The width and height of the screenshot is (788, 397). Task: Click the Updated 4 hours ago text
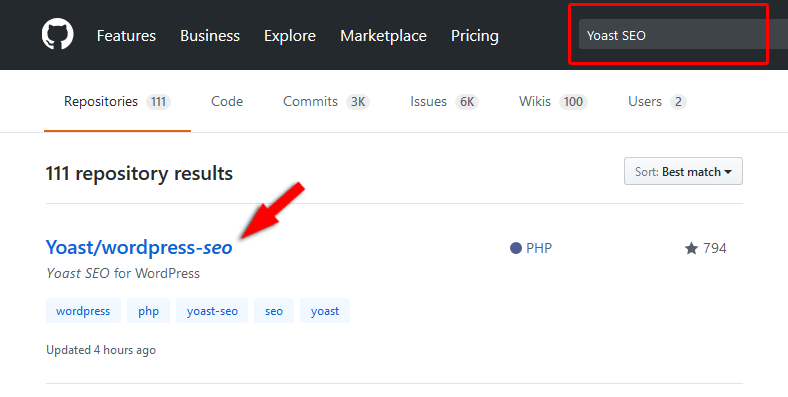101,350
